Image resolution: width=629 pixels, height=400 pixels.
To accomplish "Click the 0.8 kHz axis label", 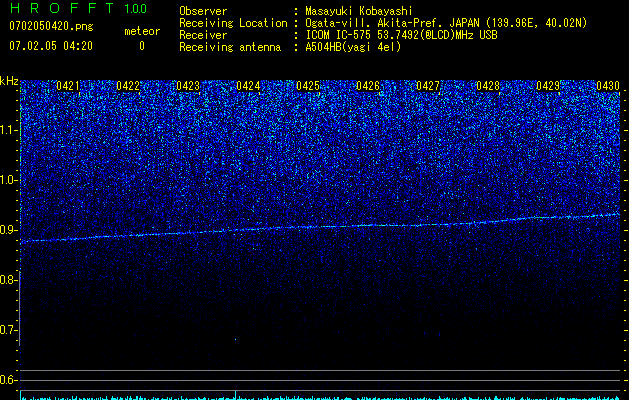I will click(x=9, y=280).
